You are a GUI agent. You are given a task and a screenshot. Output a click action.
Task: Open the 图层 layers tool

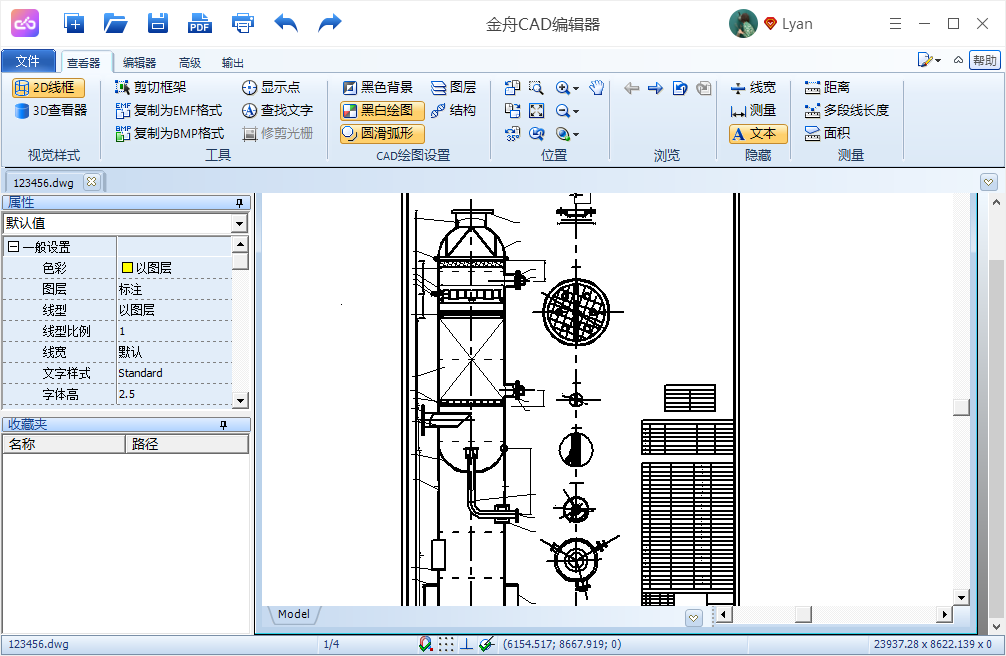[x=453, y=88]
